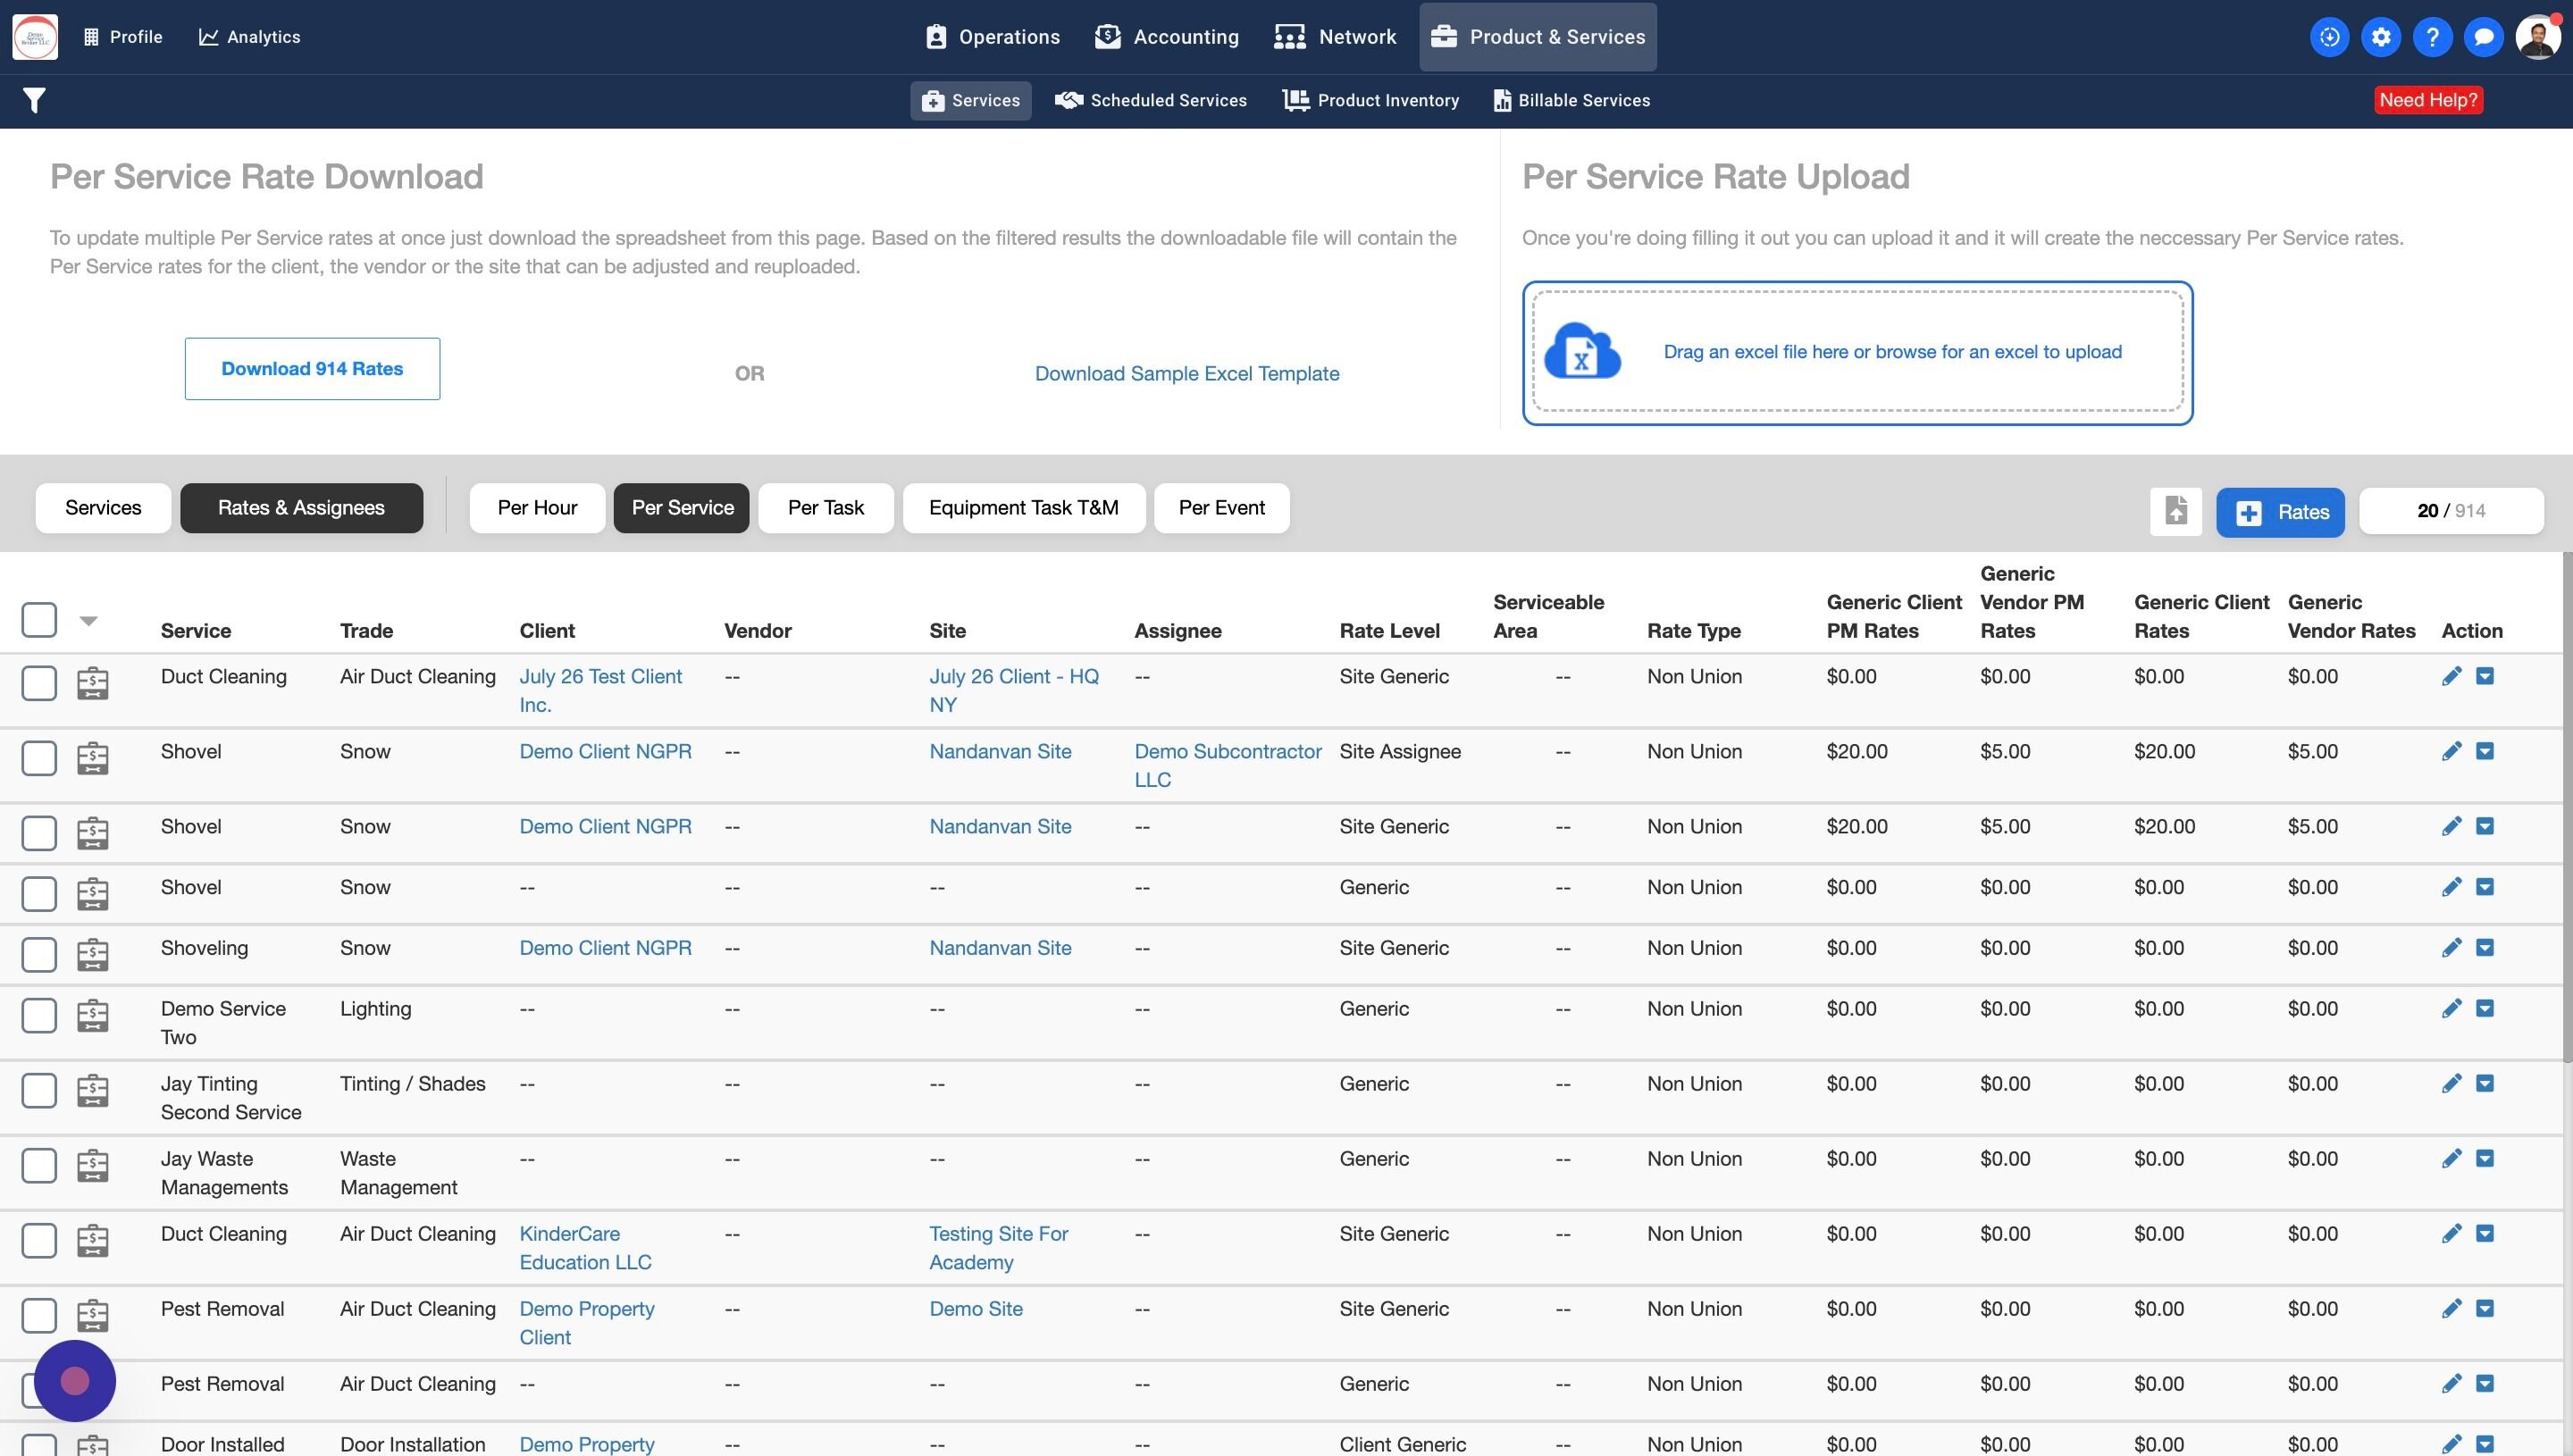The height and width of the screenshot is (1456, 2573).
Task: Open action dropdown for Jay Waste Managements
Action: tap(2485, 1159)
